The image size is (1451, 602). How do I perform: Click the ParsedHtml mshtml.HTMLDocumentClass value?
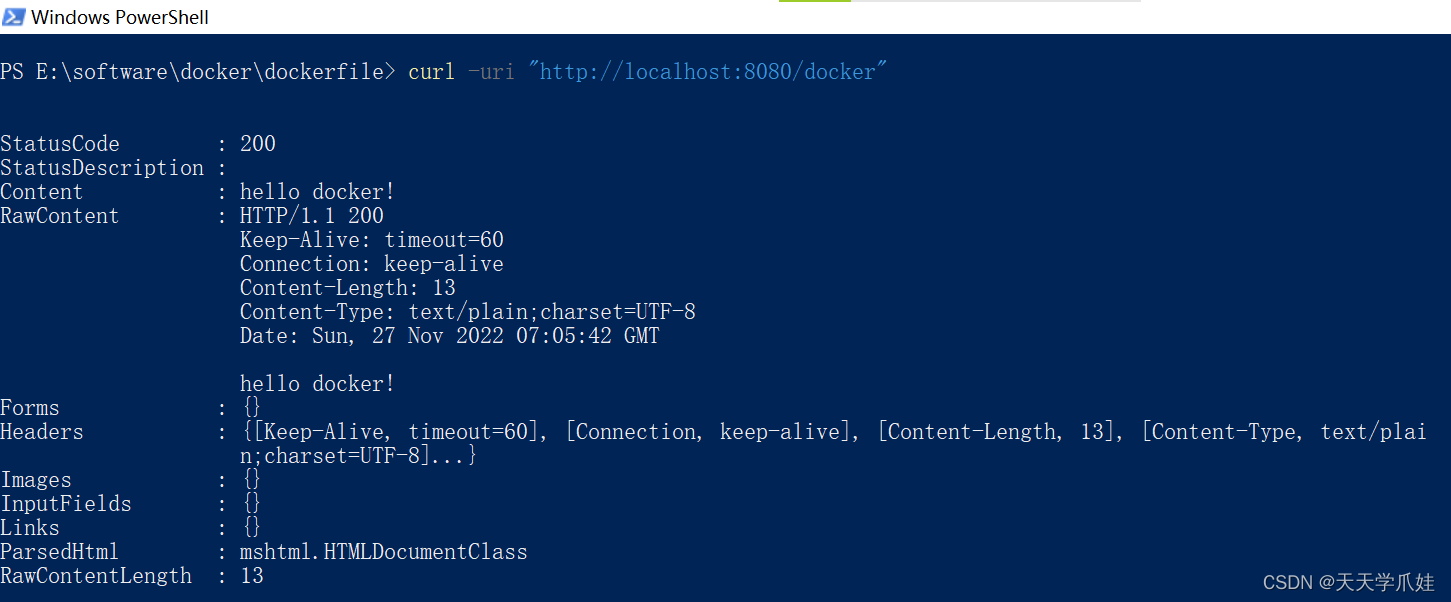click(384, 552)
